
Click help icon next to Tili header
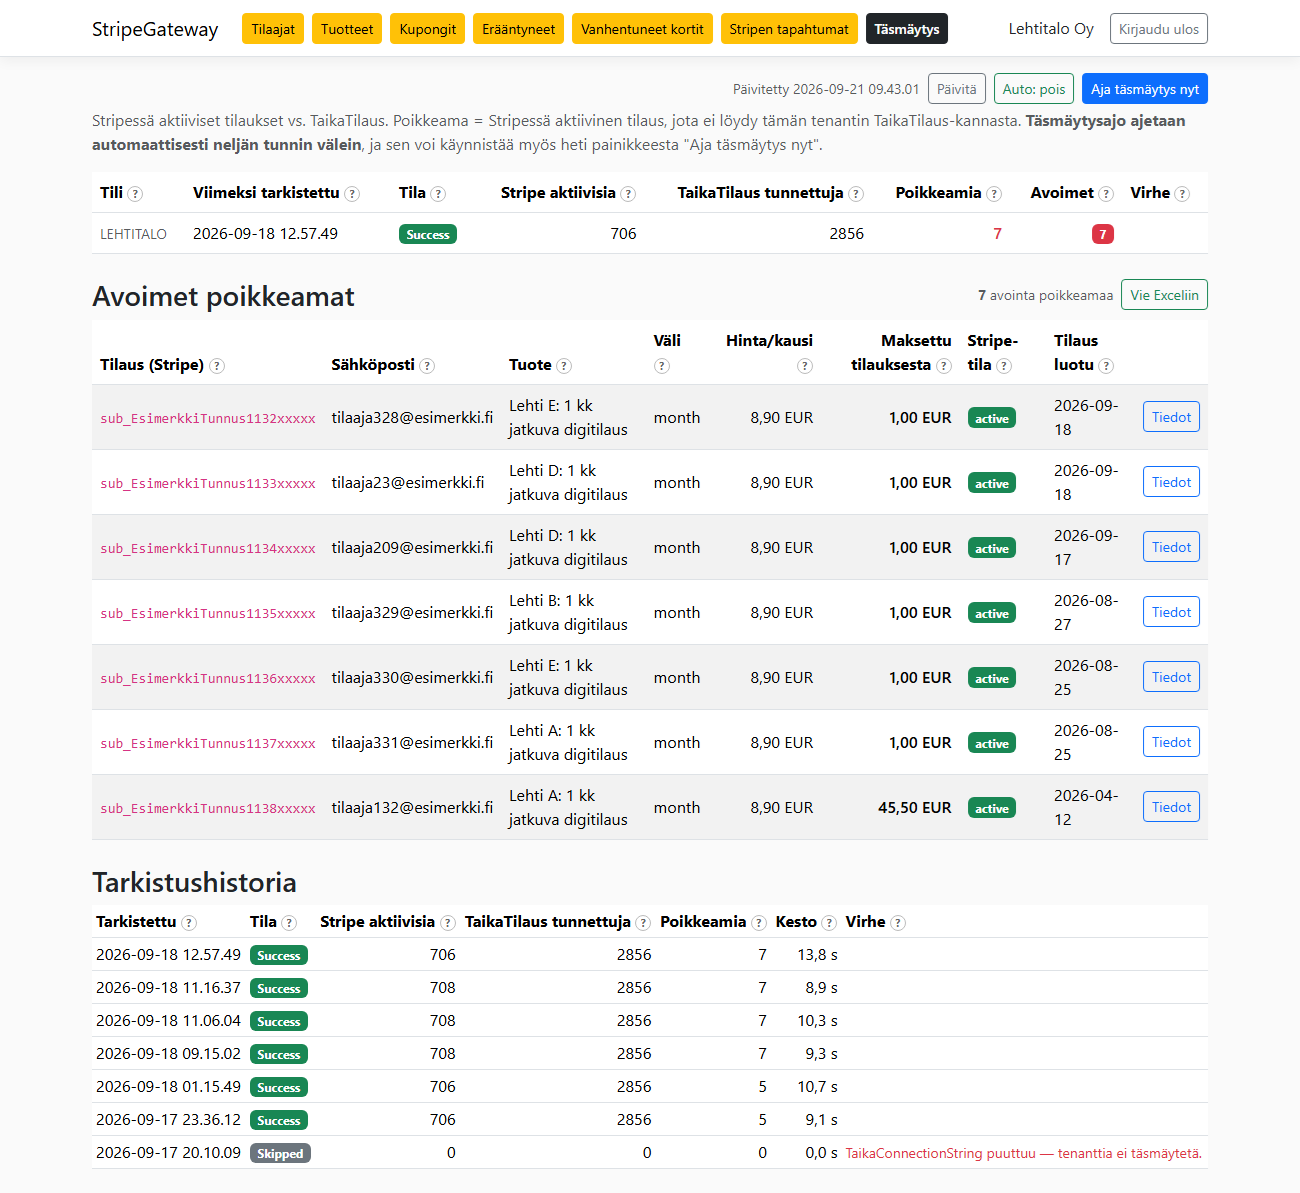pyautogui.click(x=136, y=194)
